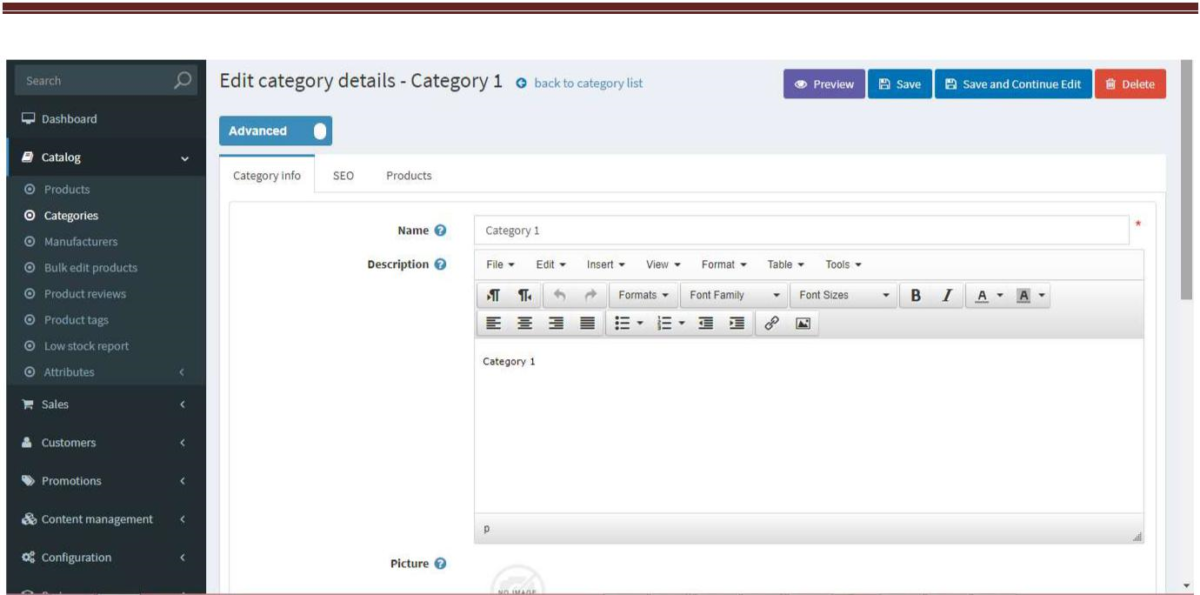Click the Catalog book icon

point(28,157)
